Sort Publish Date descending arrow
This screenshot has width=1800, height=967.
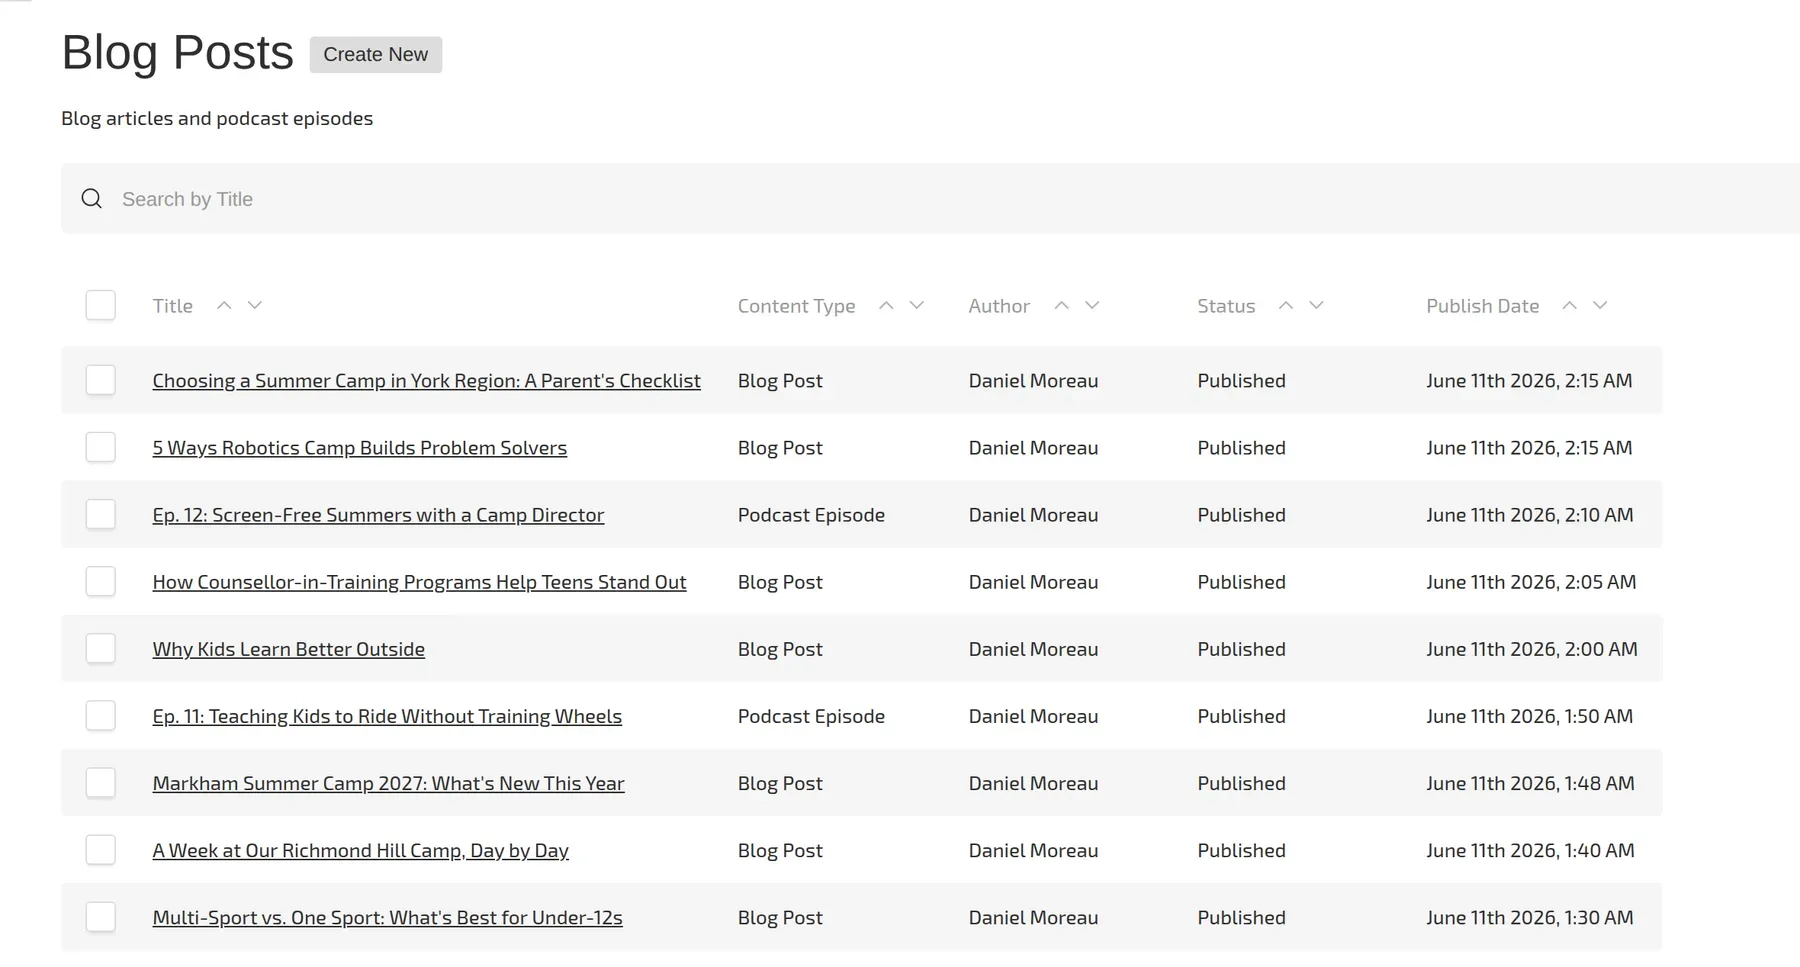point(1600,305)
